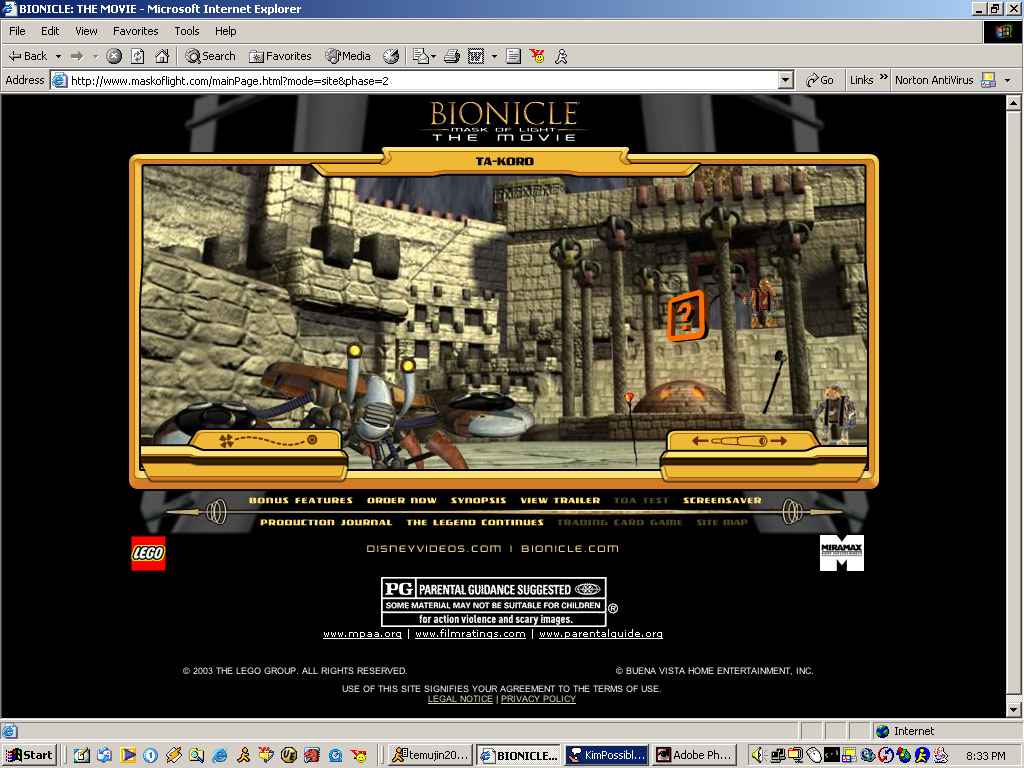Open the ORDER NOW link
The width and height of the screenshot is (1024, 768).
click(x=402, y=500)
